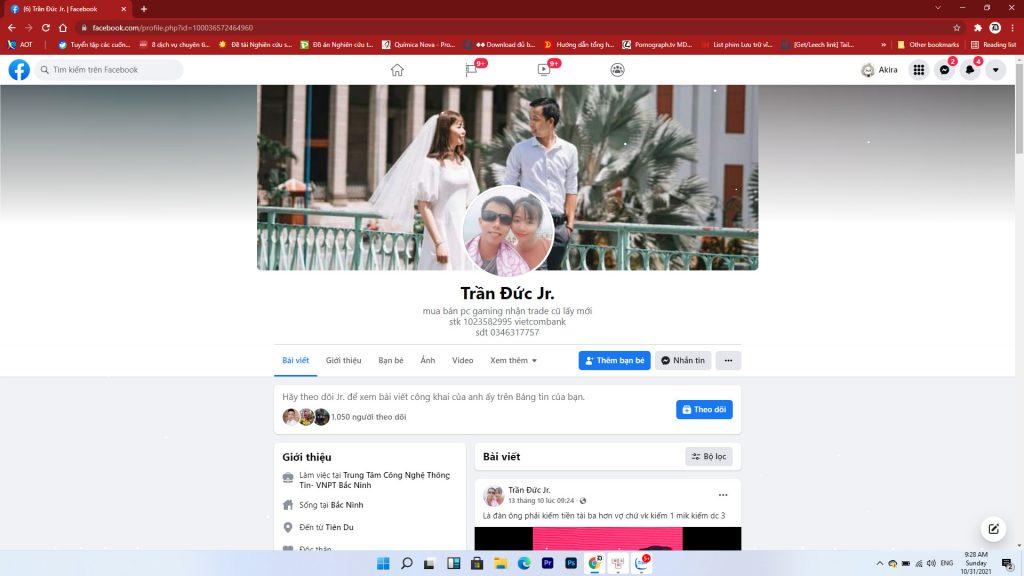This screenshot has width=1024, height=576.
Task: Click the address bar URL
Action: point(172,27)
